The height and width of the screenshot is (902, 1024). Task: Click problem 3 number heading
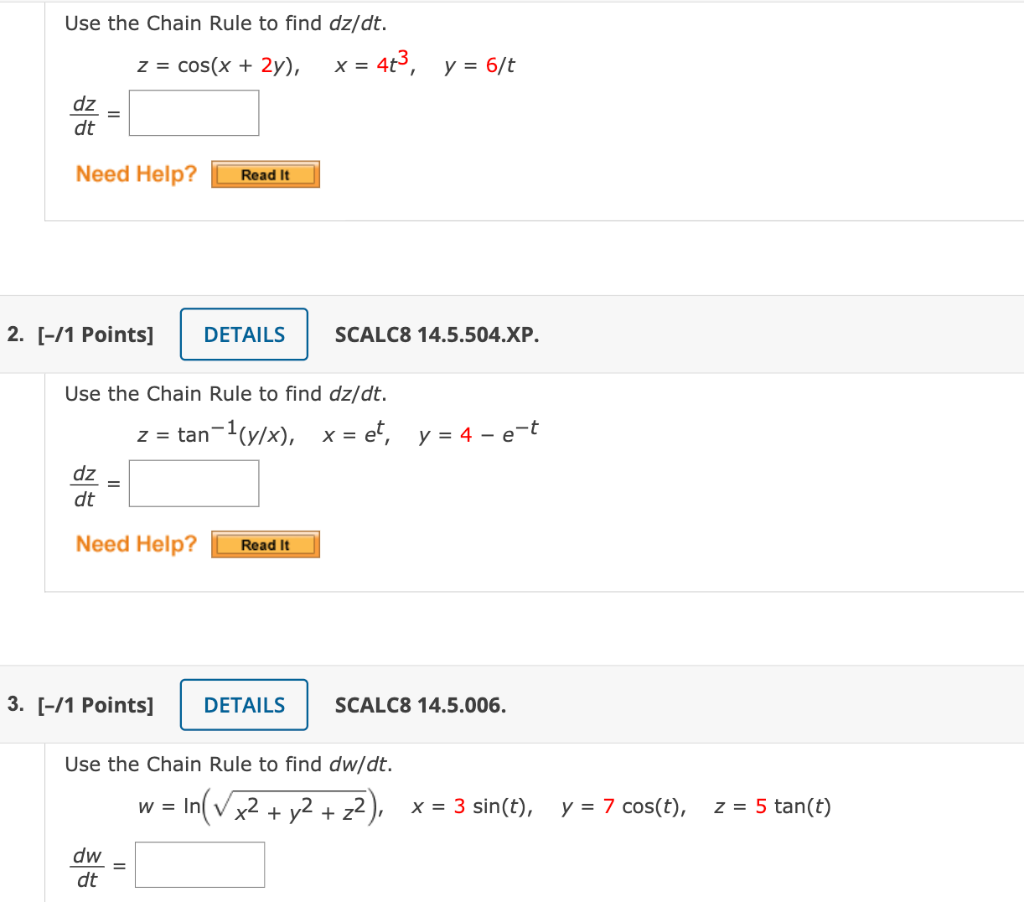pyautogui.click(x=13, y=705)
